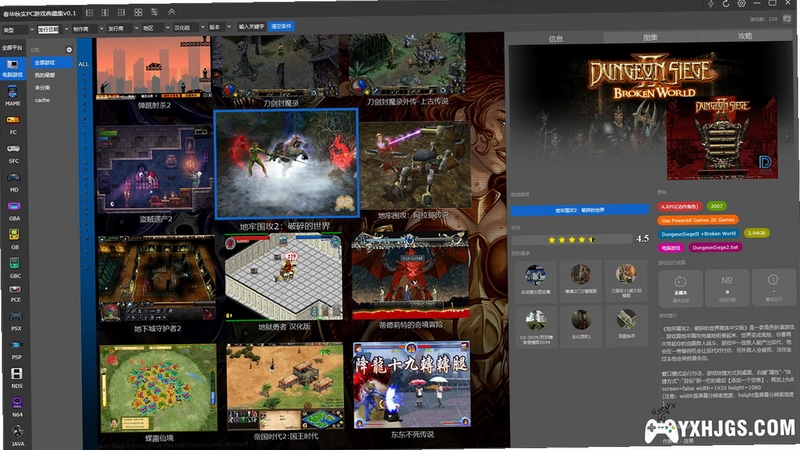The width and height of the screenshot is (800, 450).
Task: Launch game via blue 地牢围攻2 button
Action: (580, 210)
